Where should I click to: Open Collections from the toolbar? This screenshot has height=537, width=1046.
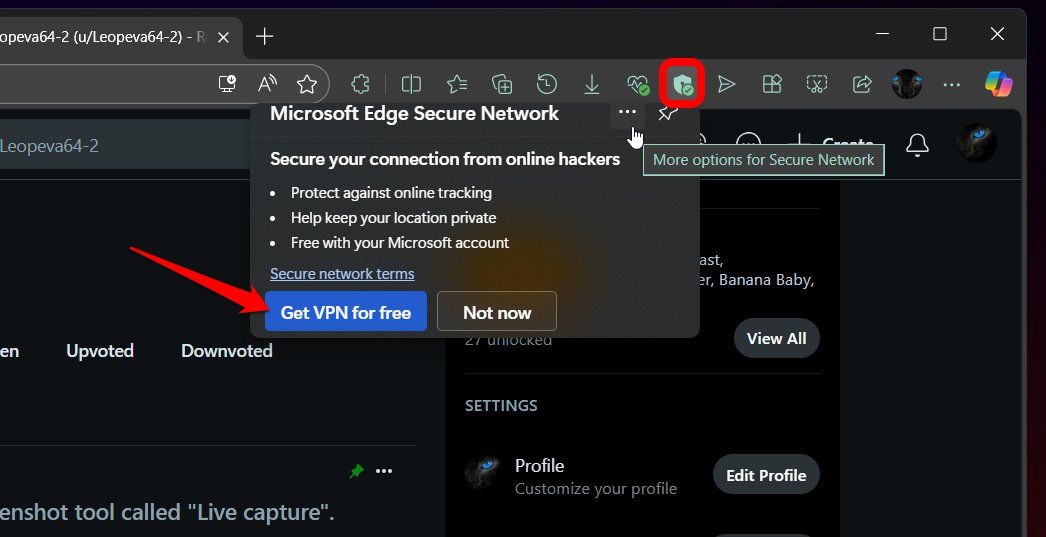coord(502,84)
